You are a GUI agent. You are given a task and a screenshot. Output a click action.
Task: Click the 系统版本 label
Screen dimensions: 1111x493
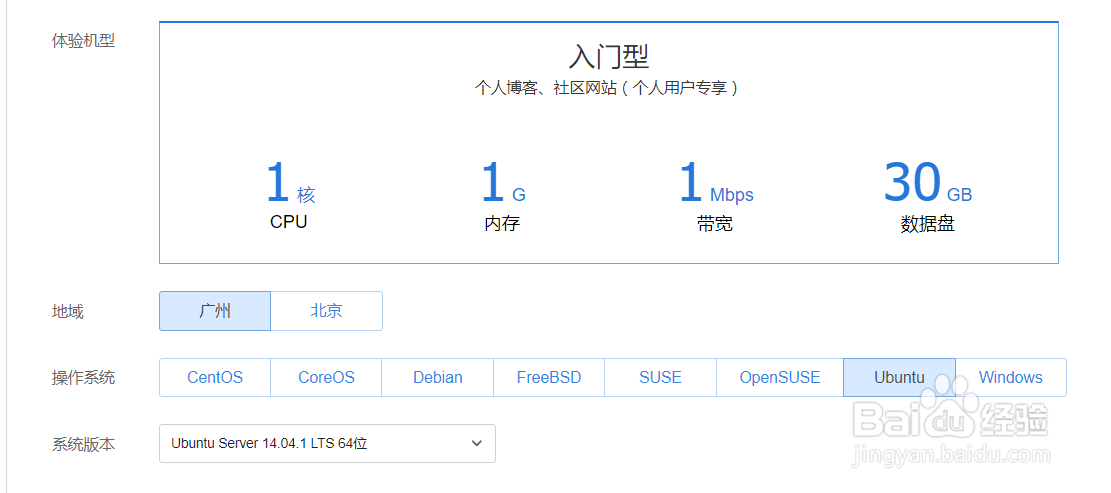coord(83,444)
